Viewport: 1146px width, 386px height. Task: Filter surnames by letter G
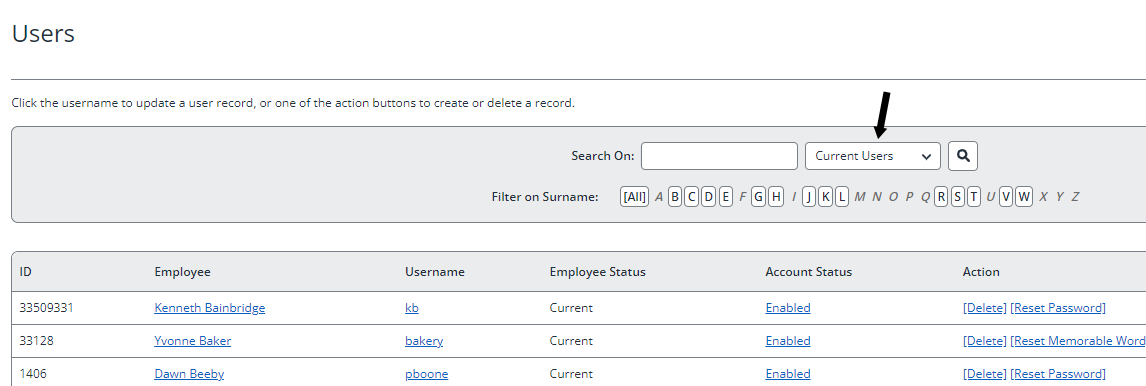(758, 197)
